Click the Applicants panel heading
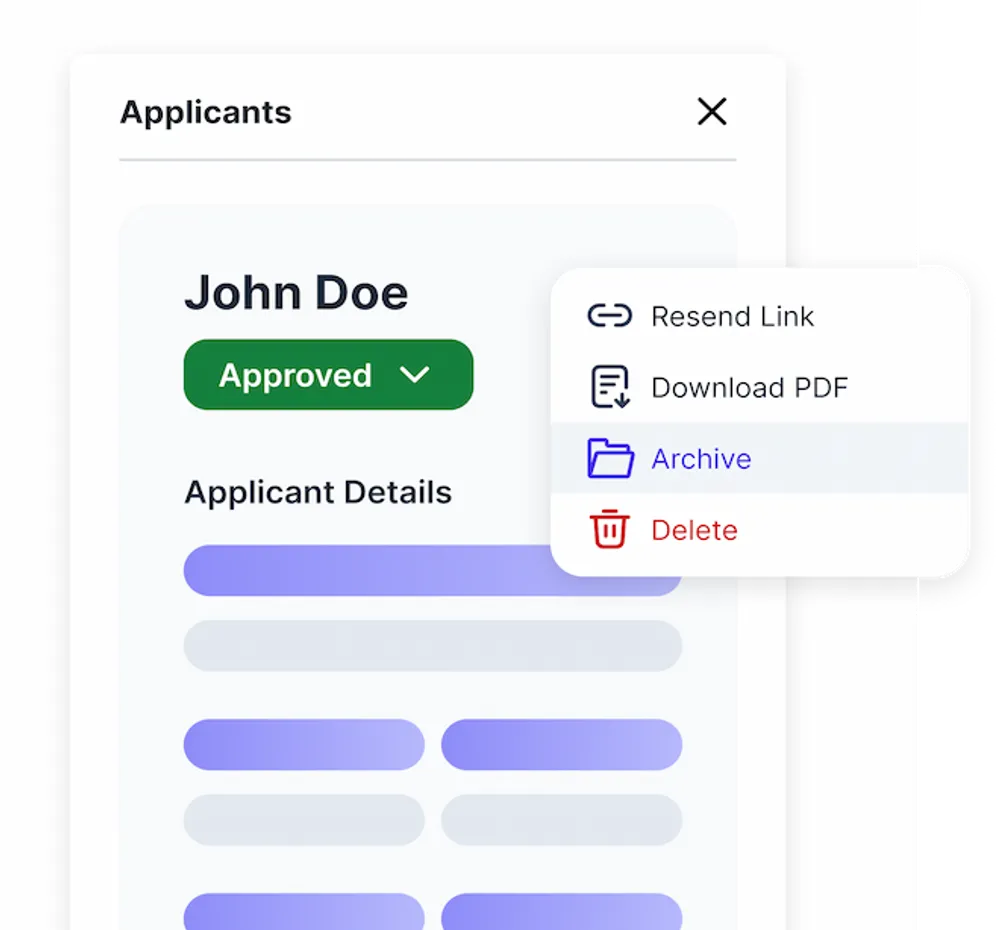 point(205,112)
